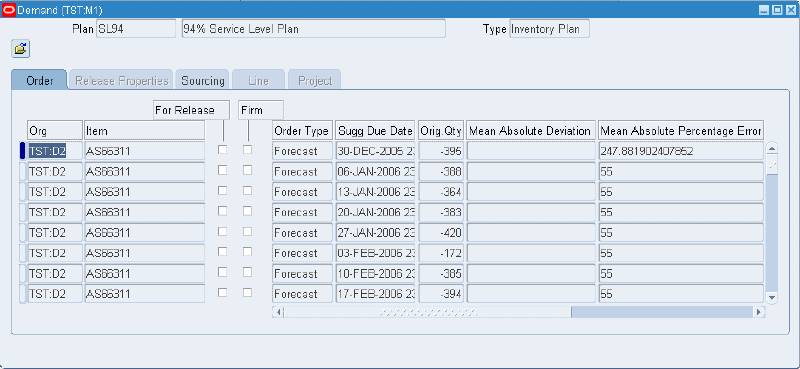This screenshot has height=369, width=800.
Task: Click the open folder icon below Plan
Action: pyautogui.click(x=20, y=49)
